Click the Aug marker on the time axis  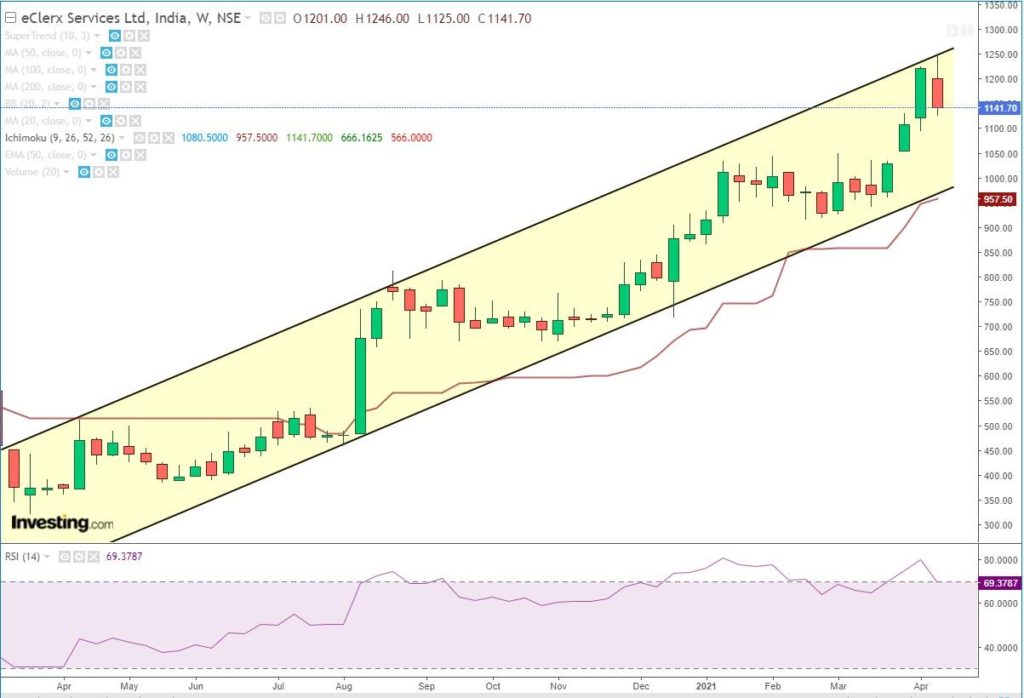[x=344, y=686]
